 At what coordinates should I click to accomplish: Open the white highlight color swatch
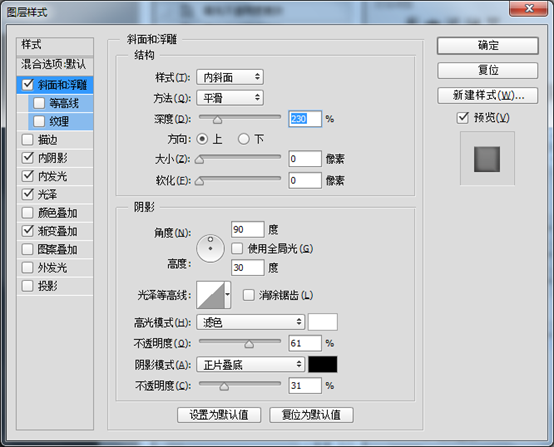coord(323,322)
